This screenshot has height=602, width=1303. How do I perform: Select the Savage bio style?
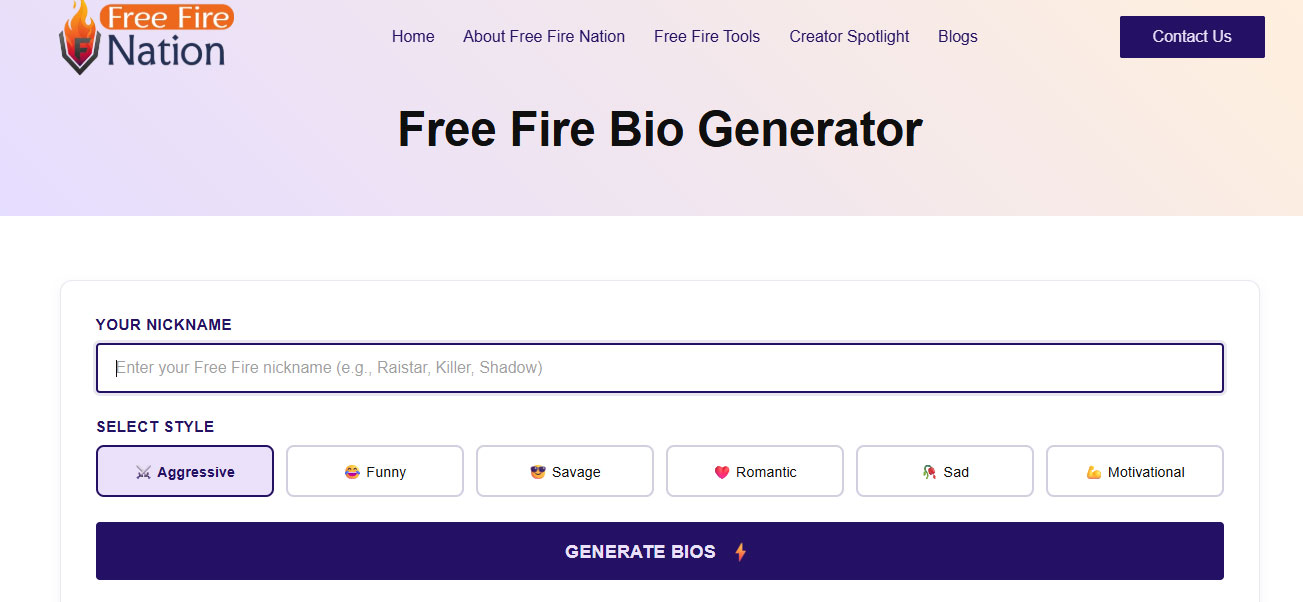click(x=564, y=470)
